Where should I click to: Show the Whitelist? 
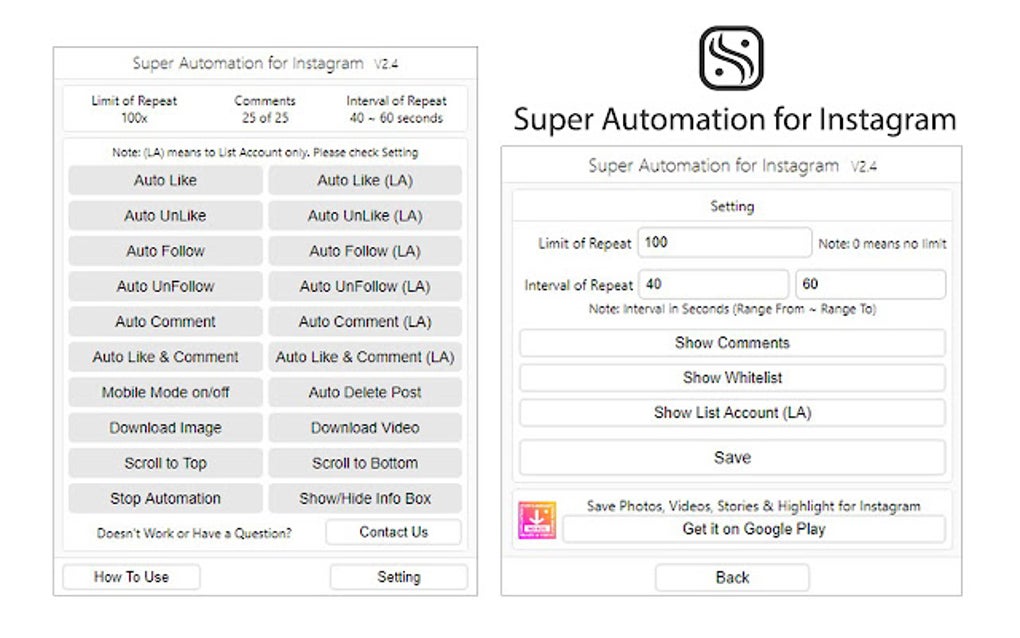(x=732, y=378)
